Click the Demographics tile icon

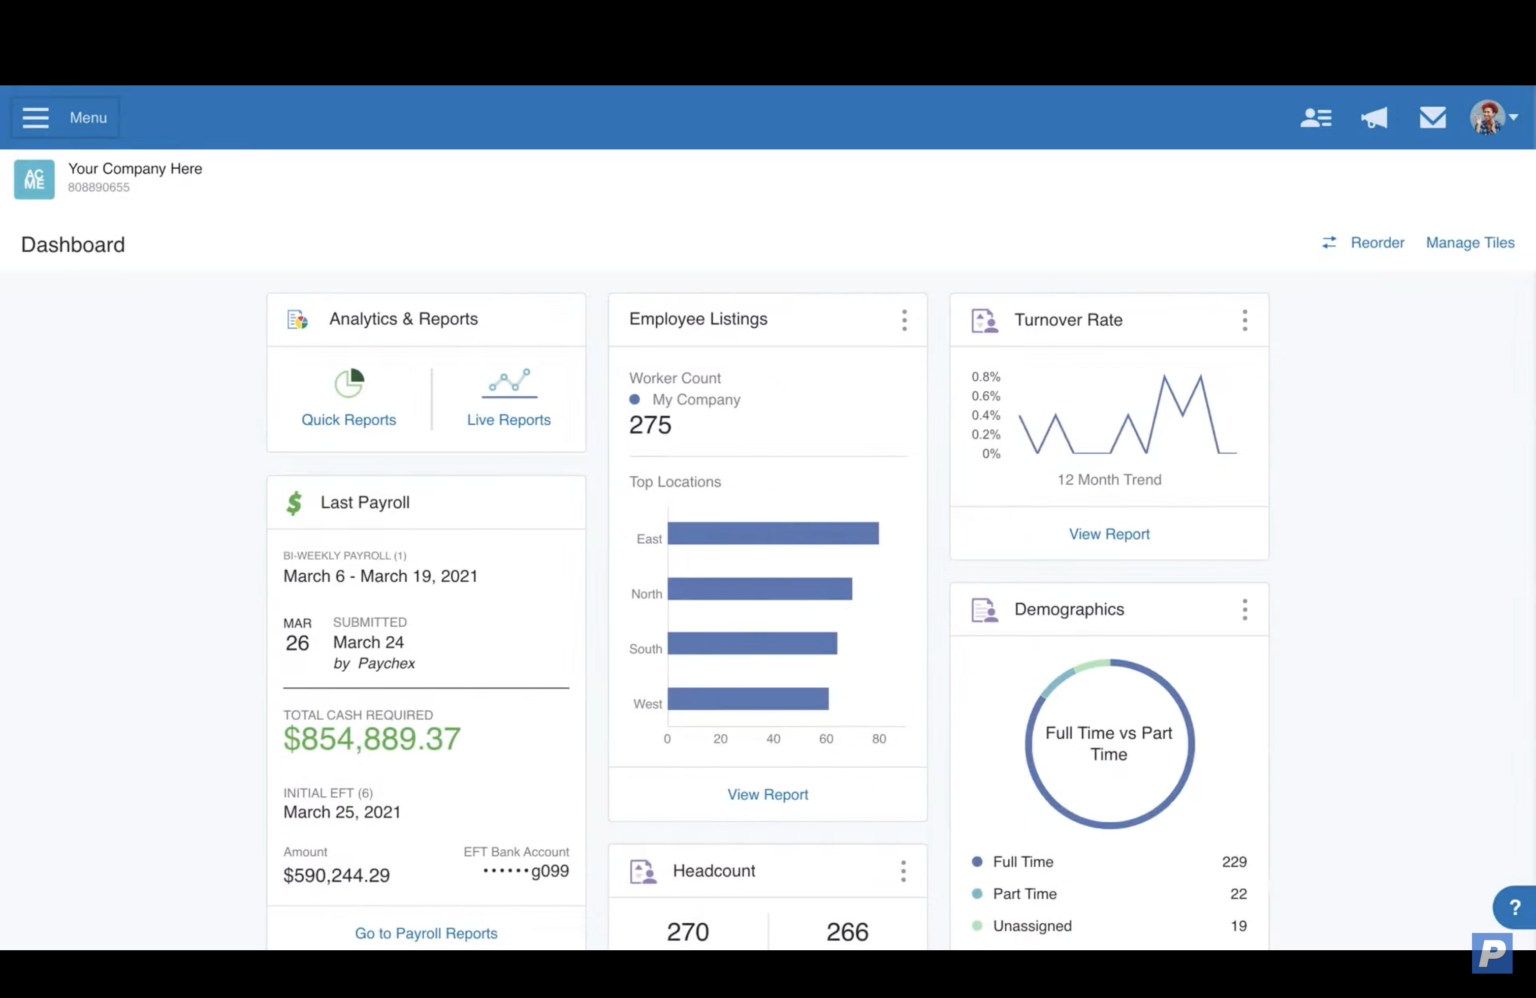tap(984, 609)
